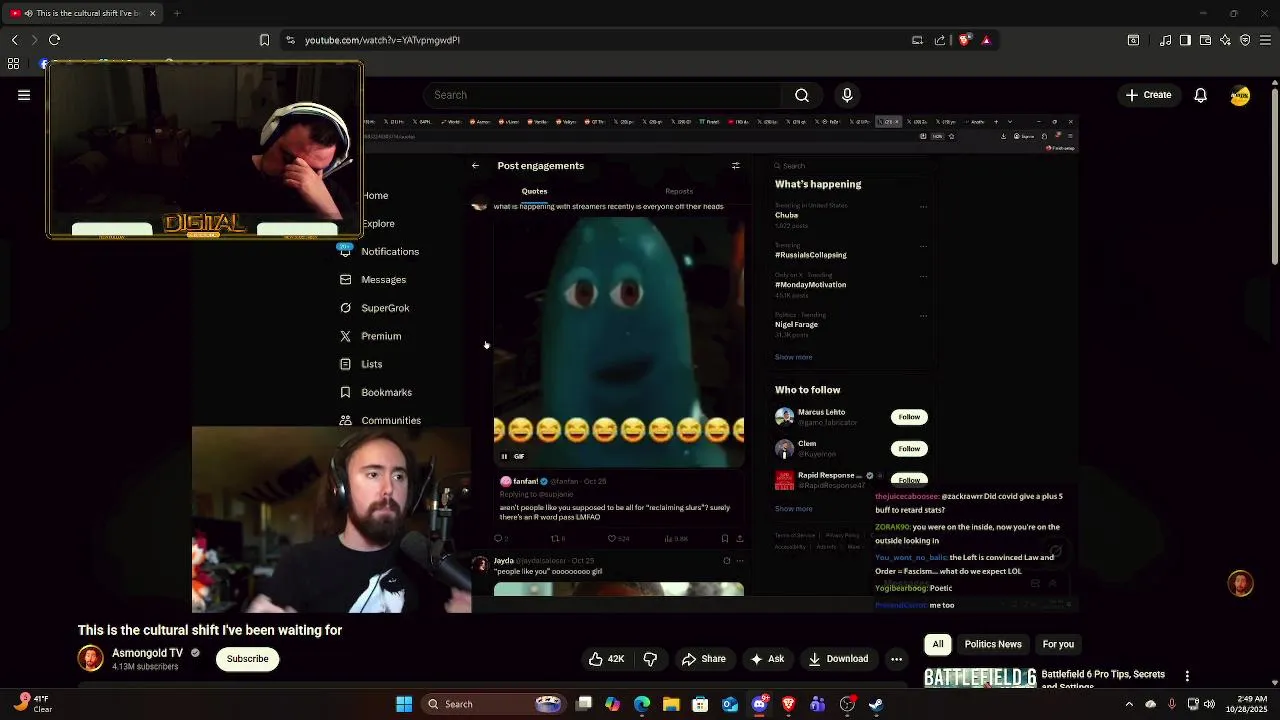This screenshot has height=720, width=1280.
Task: Expand the hidden system tray icons
Action: (x=1129, y=704)
